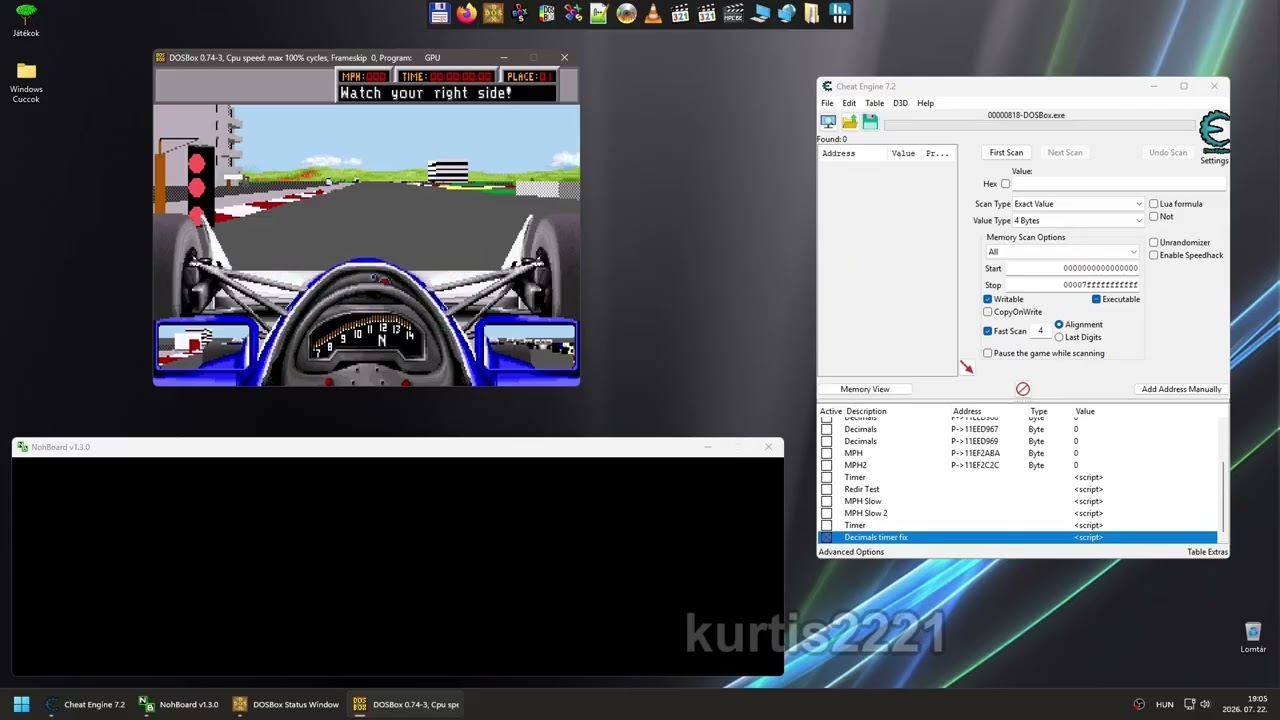Open the Value Type dropdown
The width and height of the screenshot is (1280, 720).
(x=1078, y=220)
